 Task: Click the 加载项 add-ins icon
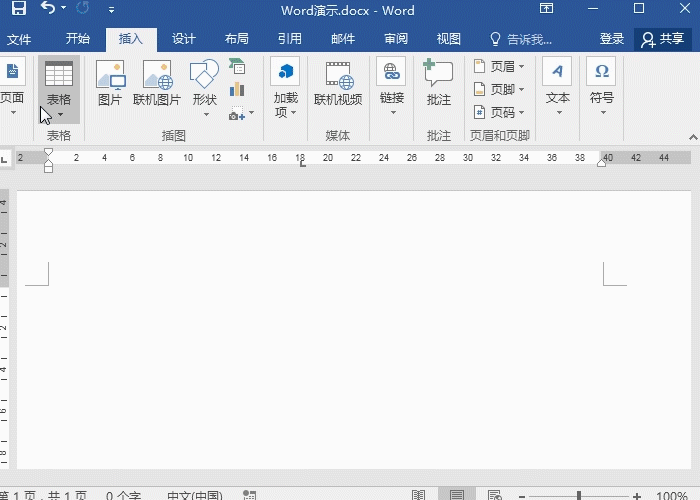pos(285,83)
